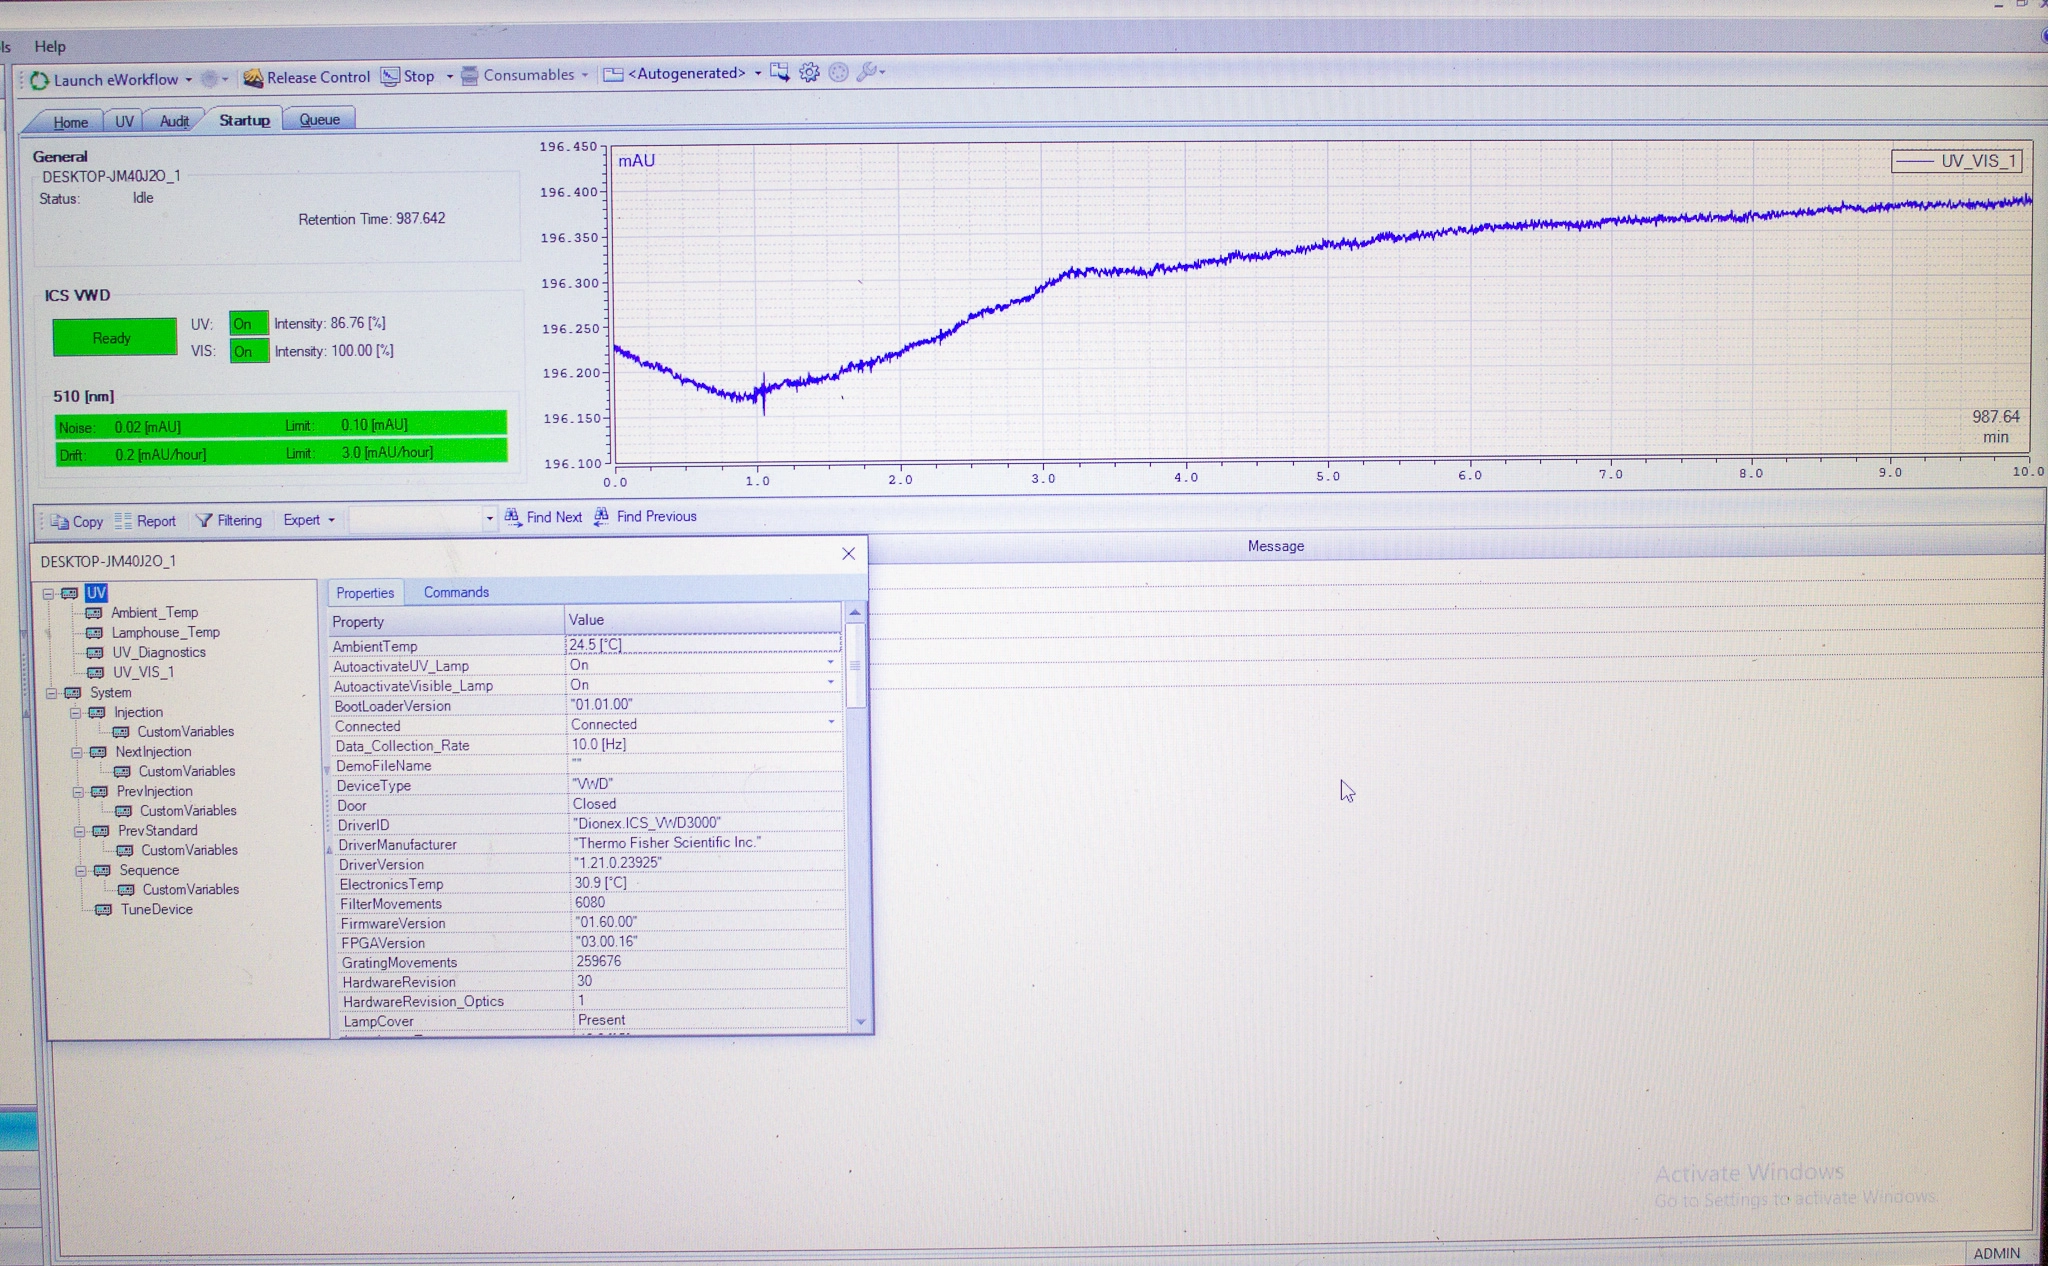Collapse the Injection tree node
This screenshot has height=1266, width=2048.
pyautogui.click(x=75, y=713)
